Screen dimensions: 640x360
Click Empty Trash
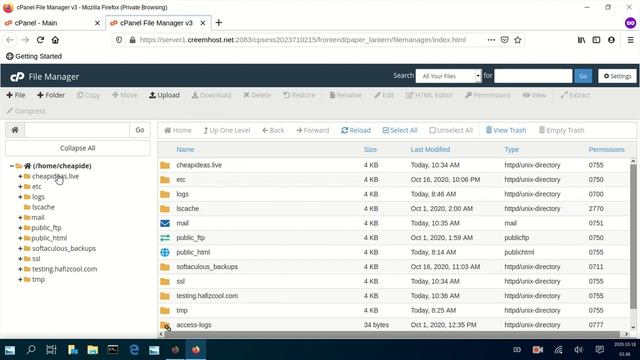tap(562, 130)
